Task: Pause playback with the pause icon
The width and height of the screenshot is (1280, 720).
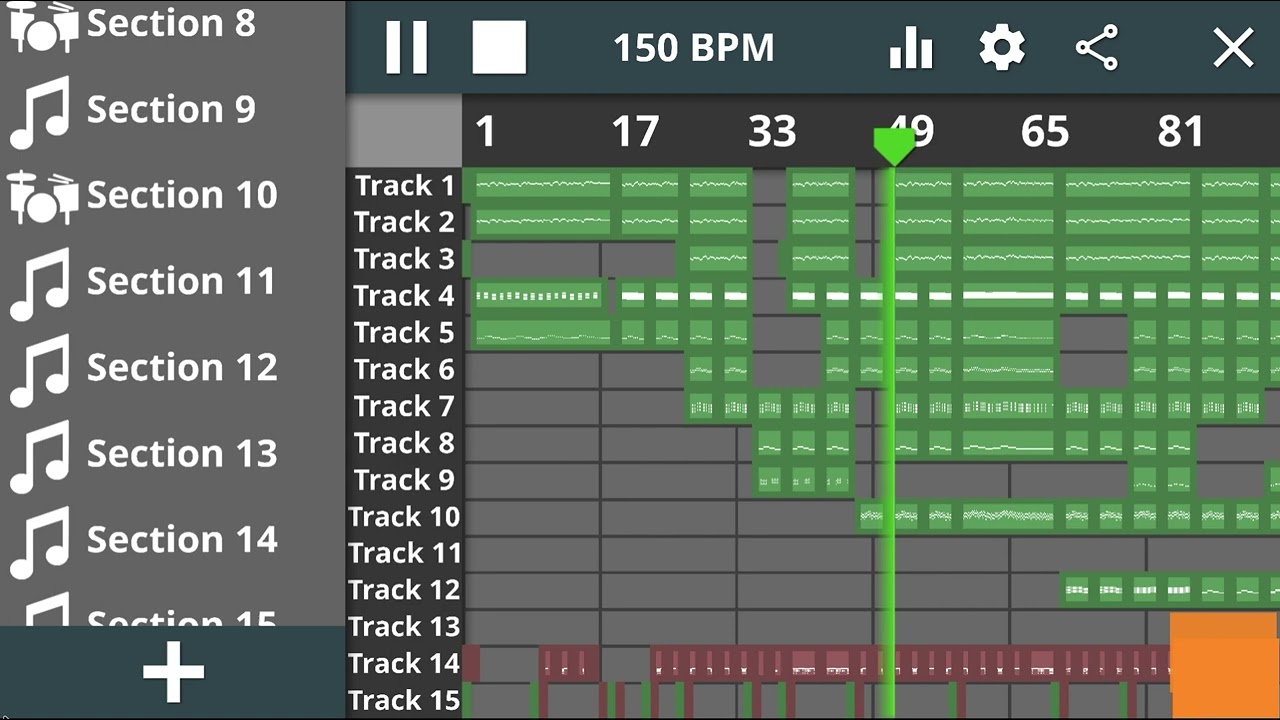Action: click(x=406, y=47)
